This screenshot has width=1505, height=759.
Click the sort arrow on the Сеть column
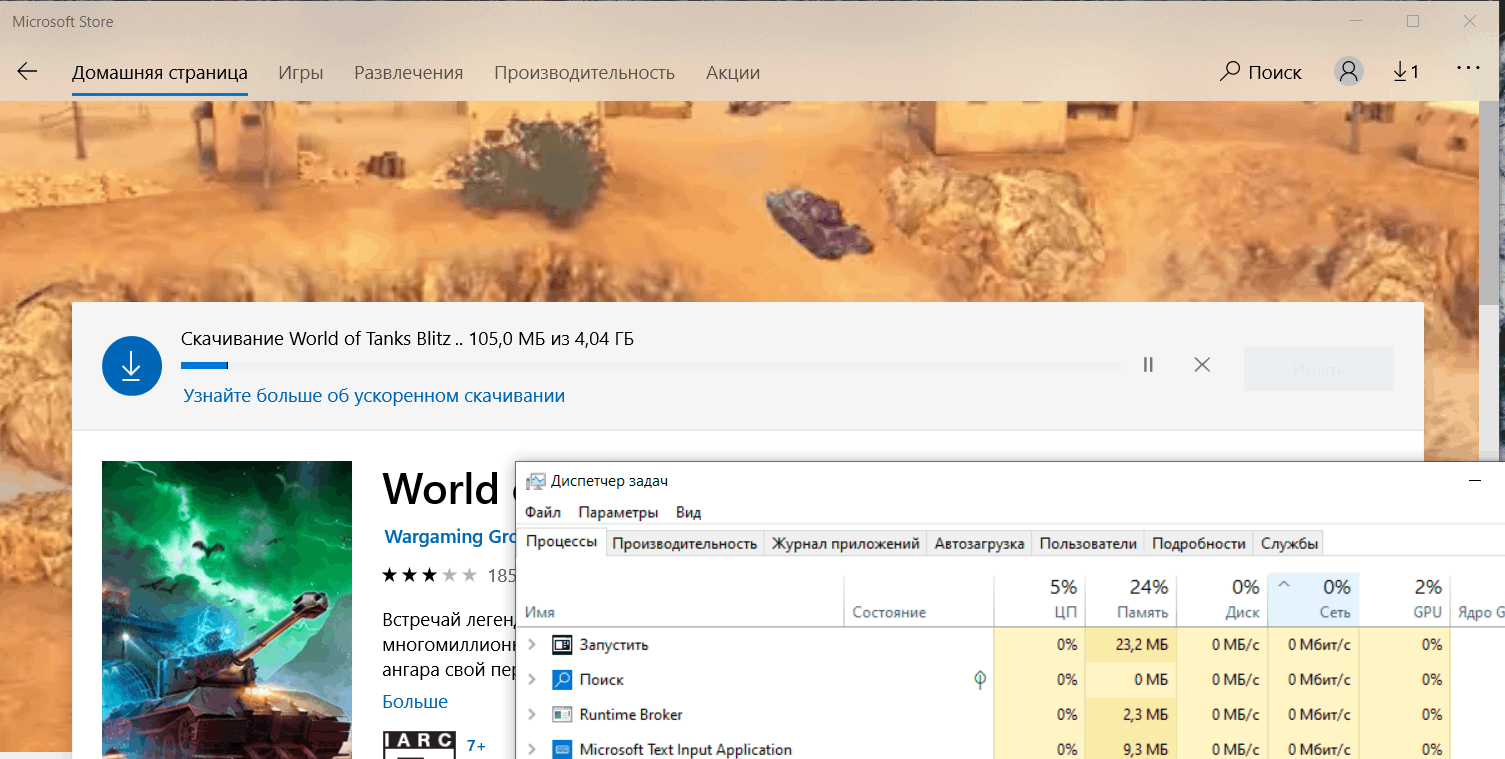1284,584
